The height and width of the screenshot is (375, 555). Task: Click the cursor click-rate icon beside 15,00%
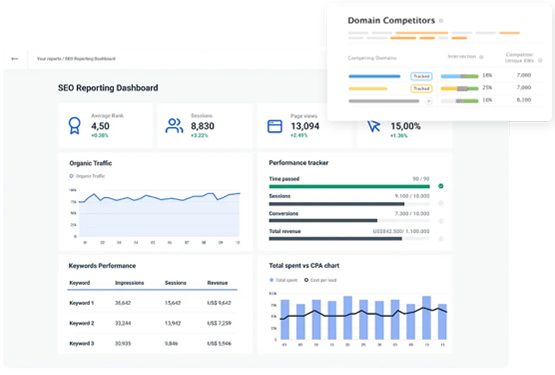pyautogui.click(x=374, y=126)
